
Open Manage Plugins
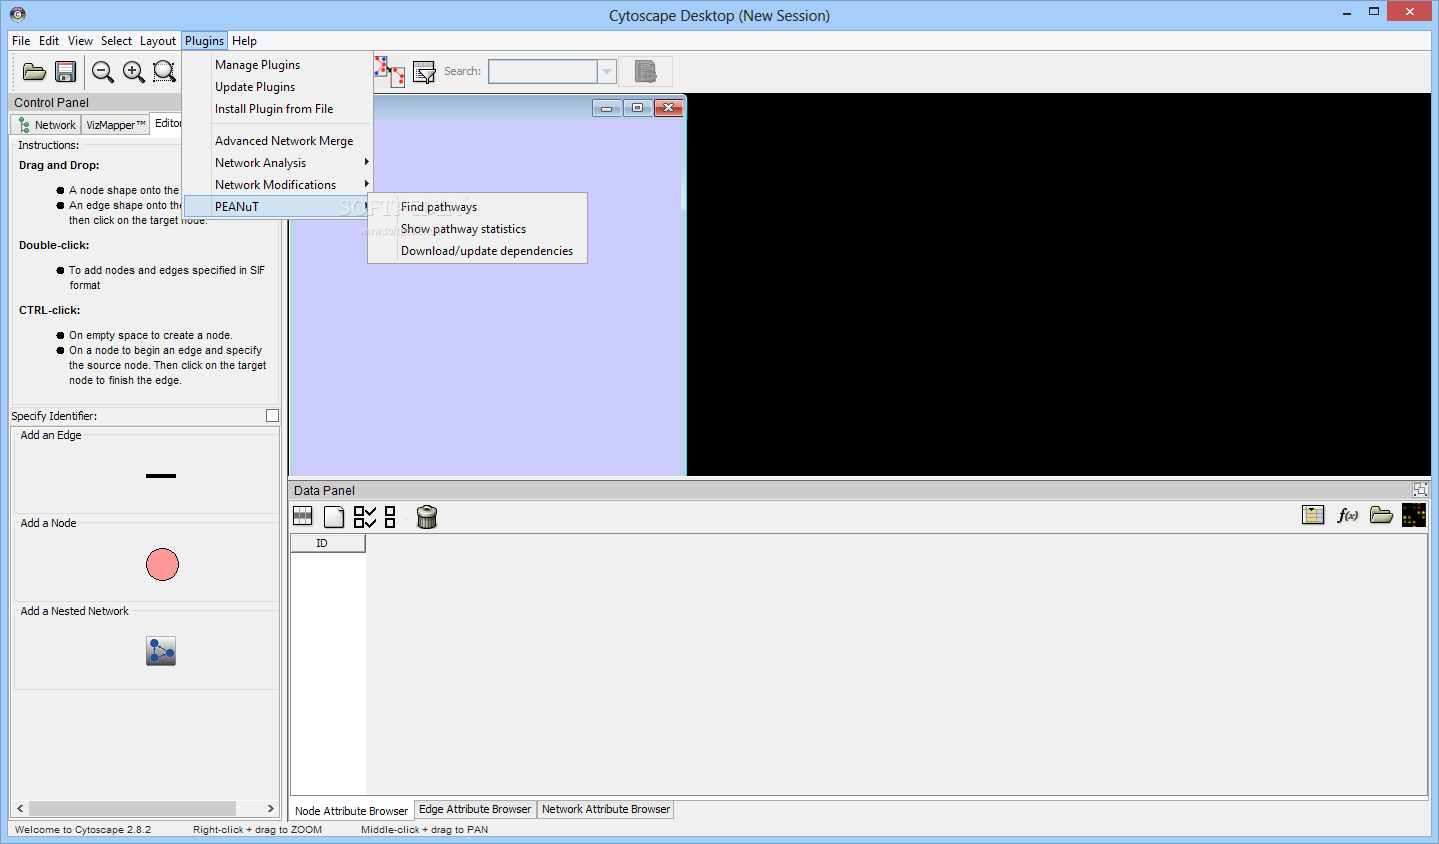278,65
